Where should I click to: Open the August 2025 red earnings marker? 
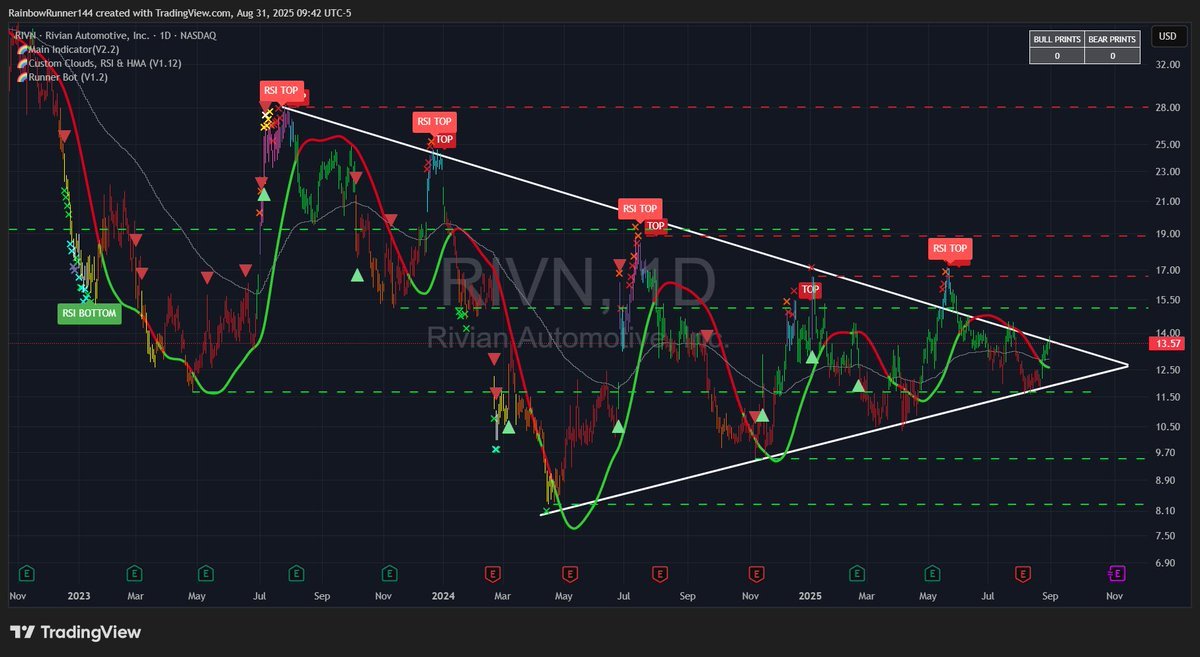pyautogui.click(x=1023, y=574)
